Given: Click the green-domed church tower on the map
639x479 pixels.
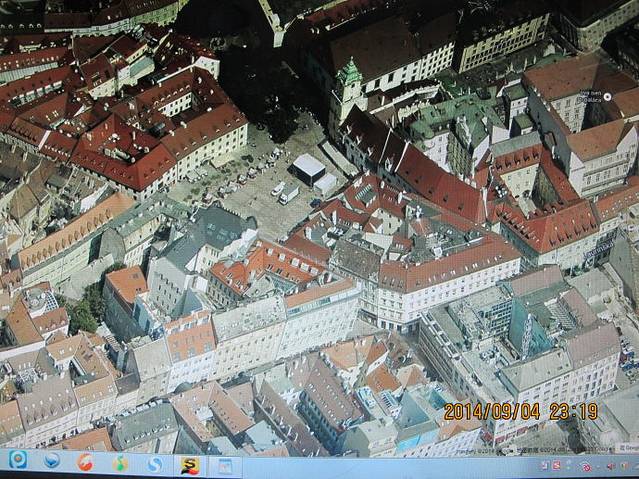Looking at the screenshot, I should pos(349,76).
